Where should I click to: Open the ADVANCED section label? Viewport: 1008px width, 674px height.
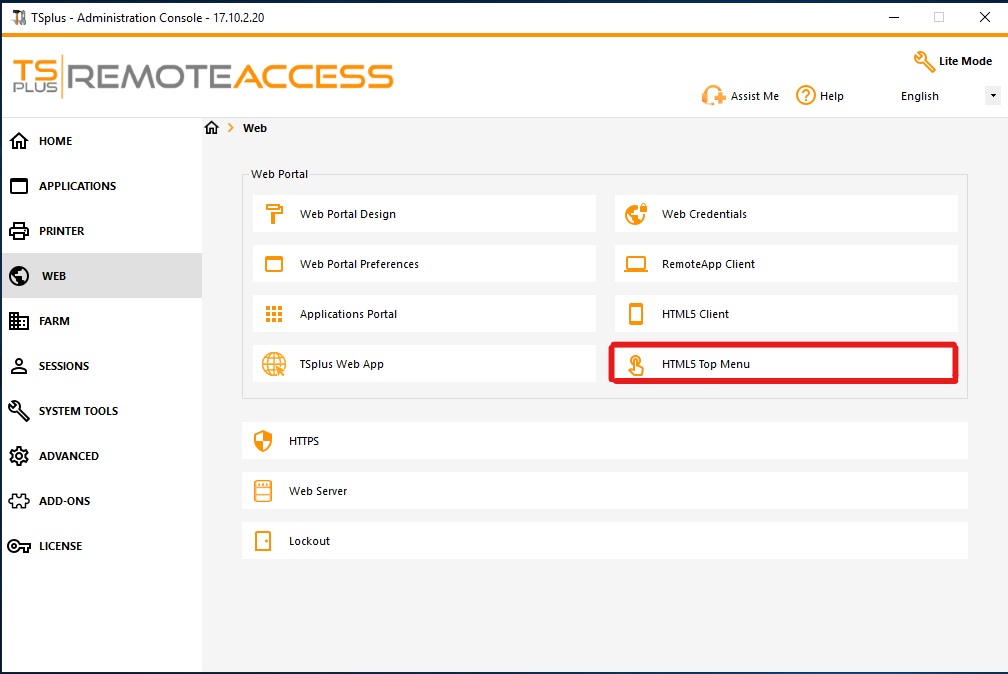point(69,456)
